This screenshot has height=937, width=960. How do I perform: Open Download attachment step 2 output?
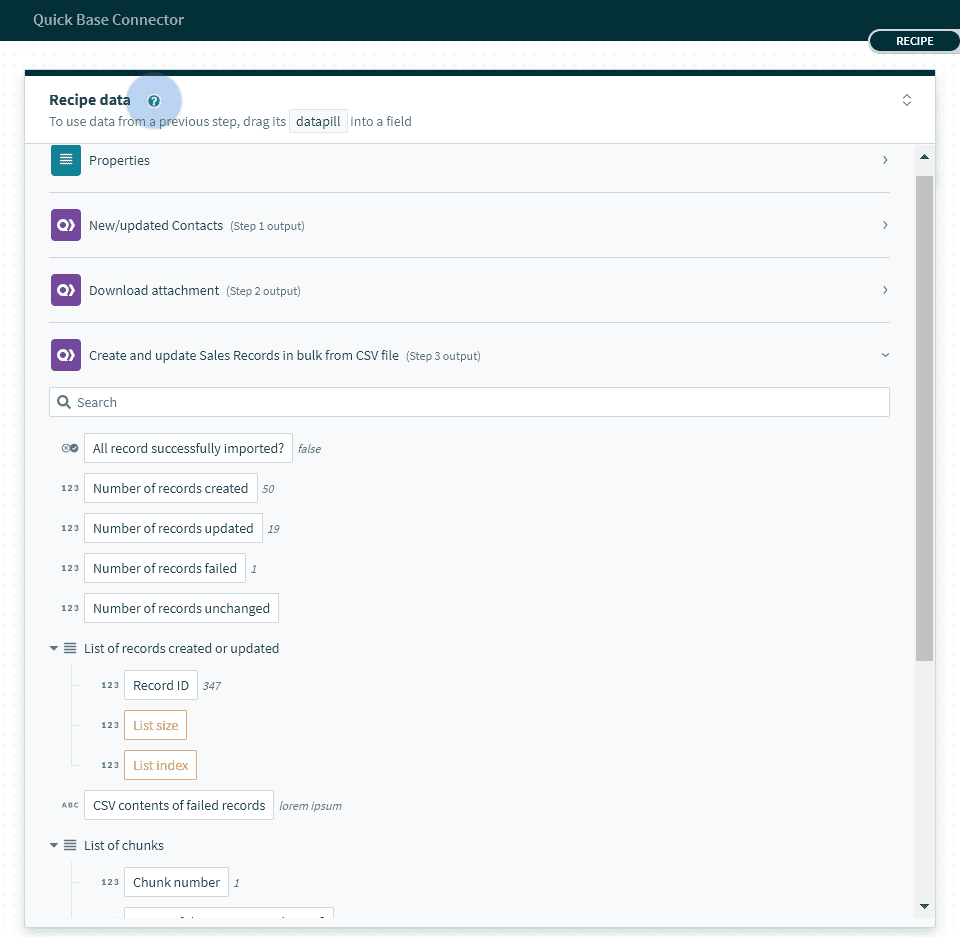click(884, 290)
